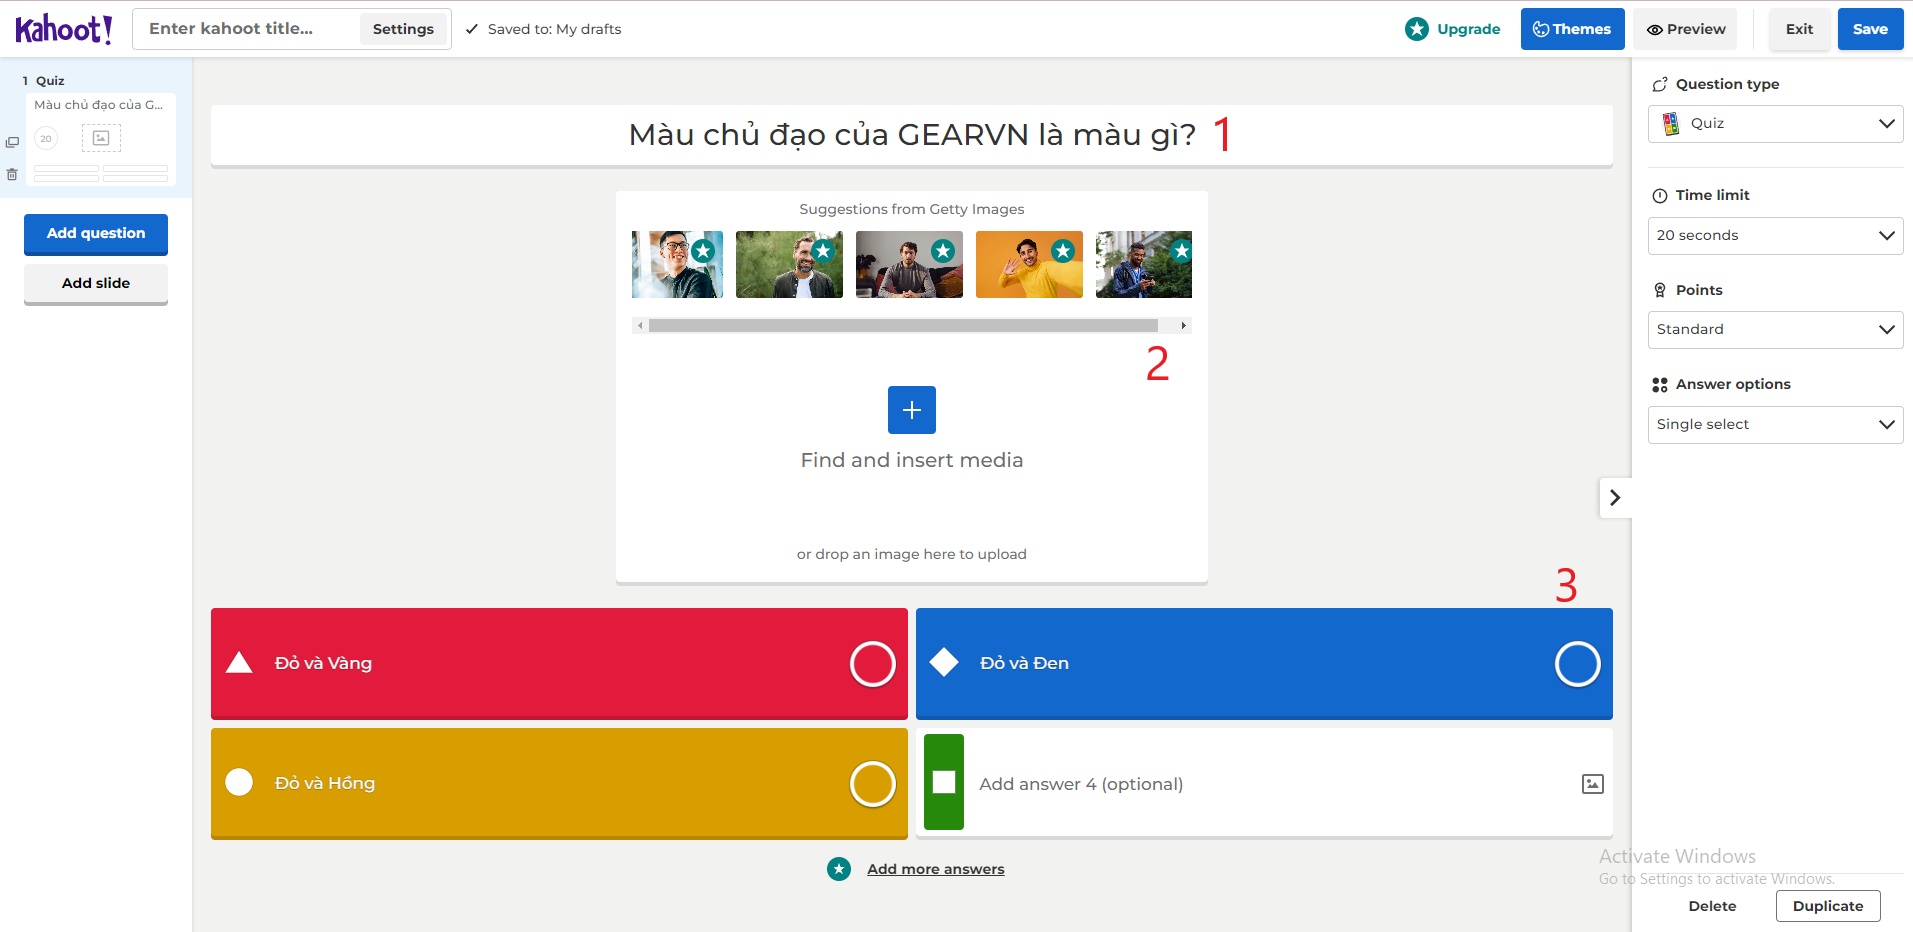Screen dimensions: 1913x932
Task: Click the Enter kahoot title field
Action: point(248,29)
